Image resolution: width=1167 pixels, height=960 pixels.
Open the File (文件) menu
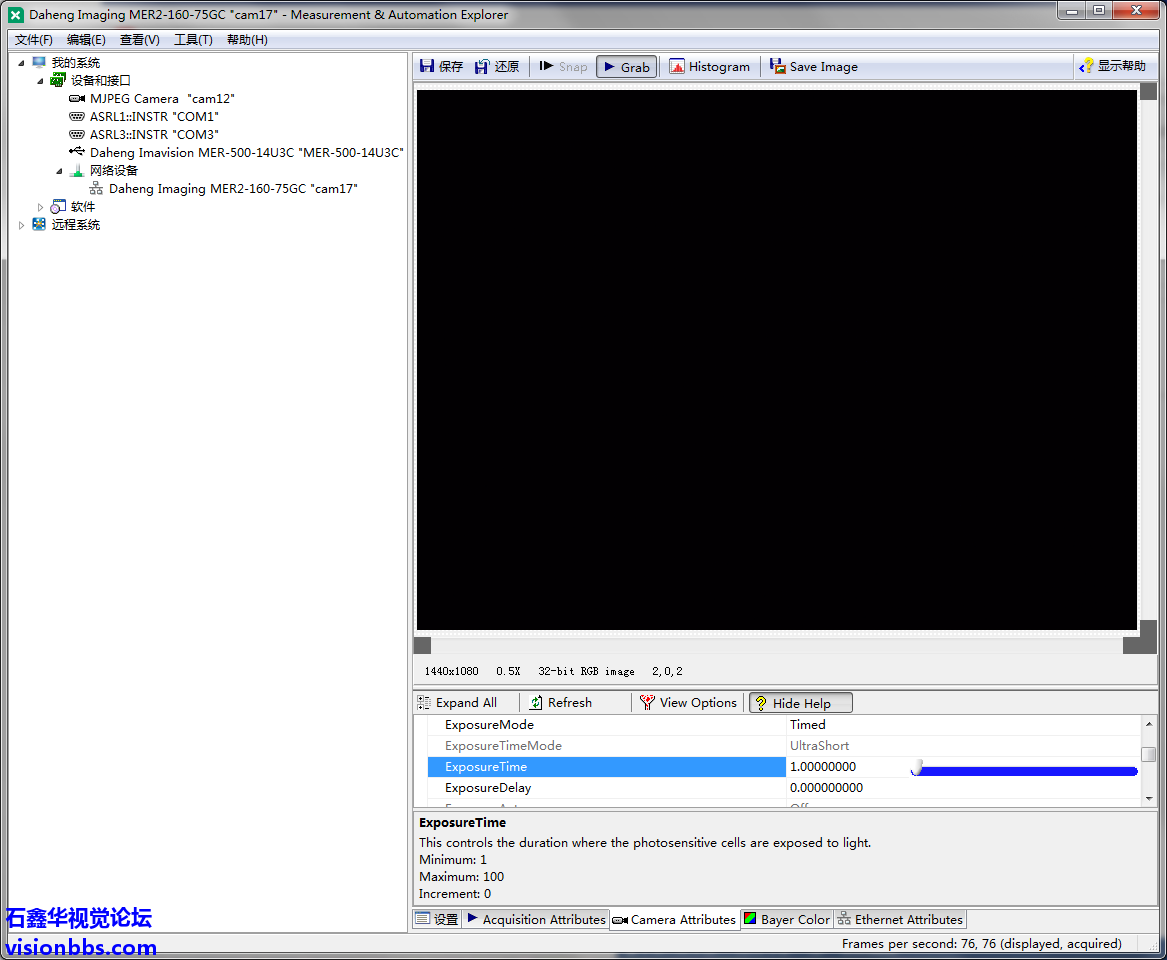click(33, 40)
